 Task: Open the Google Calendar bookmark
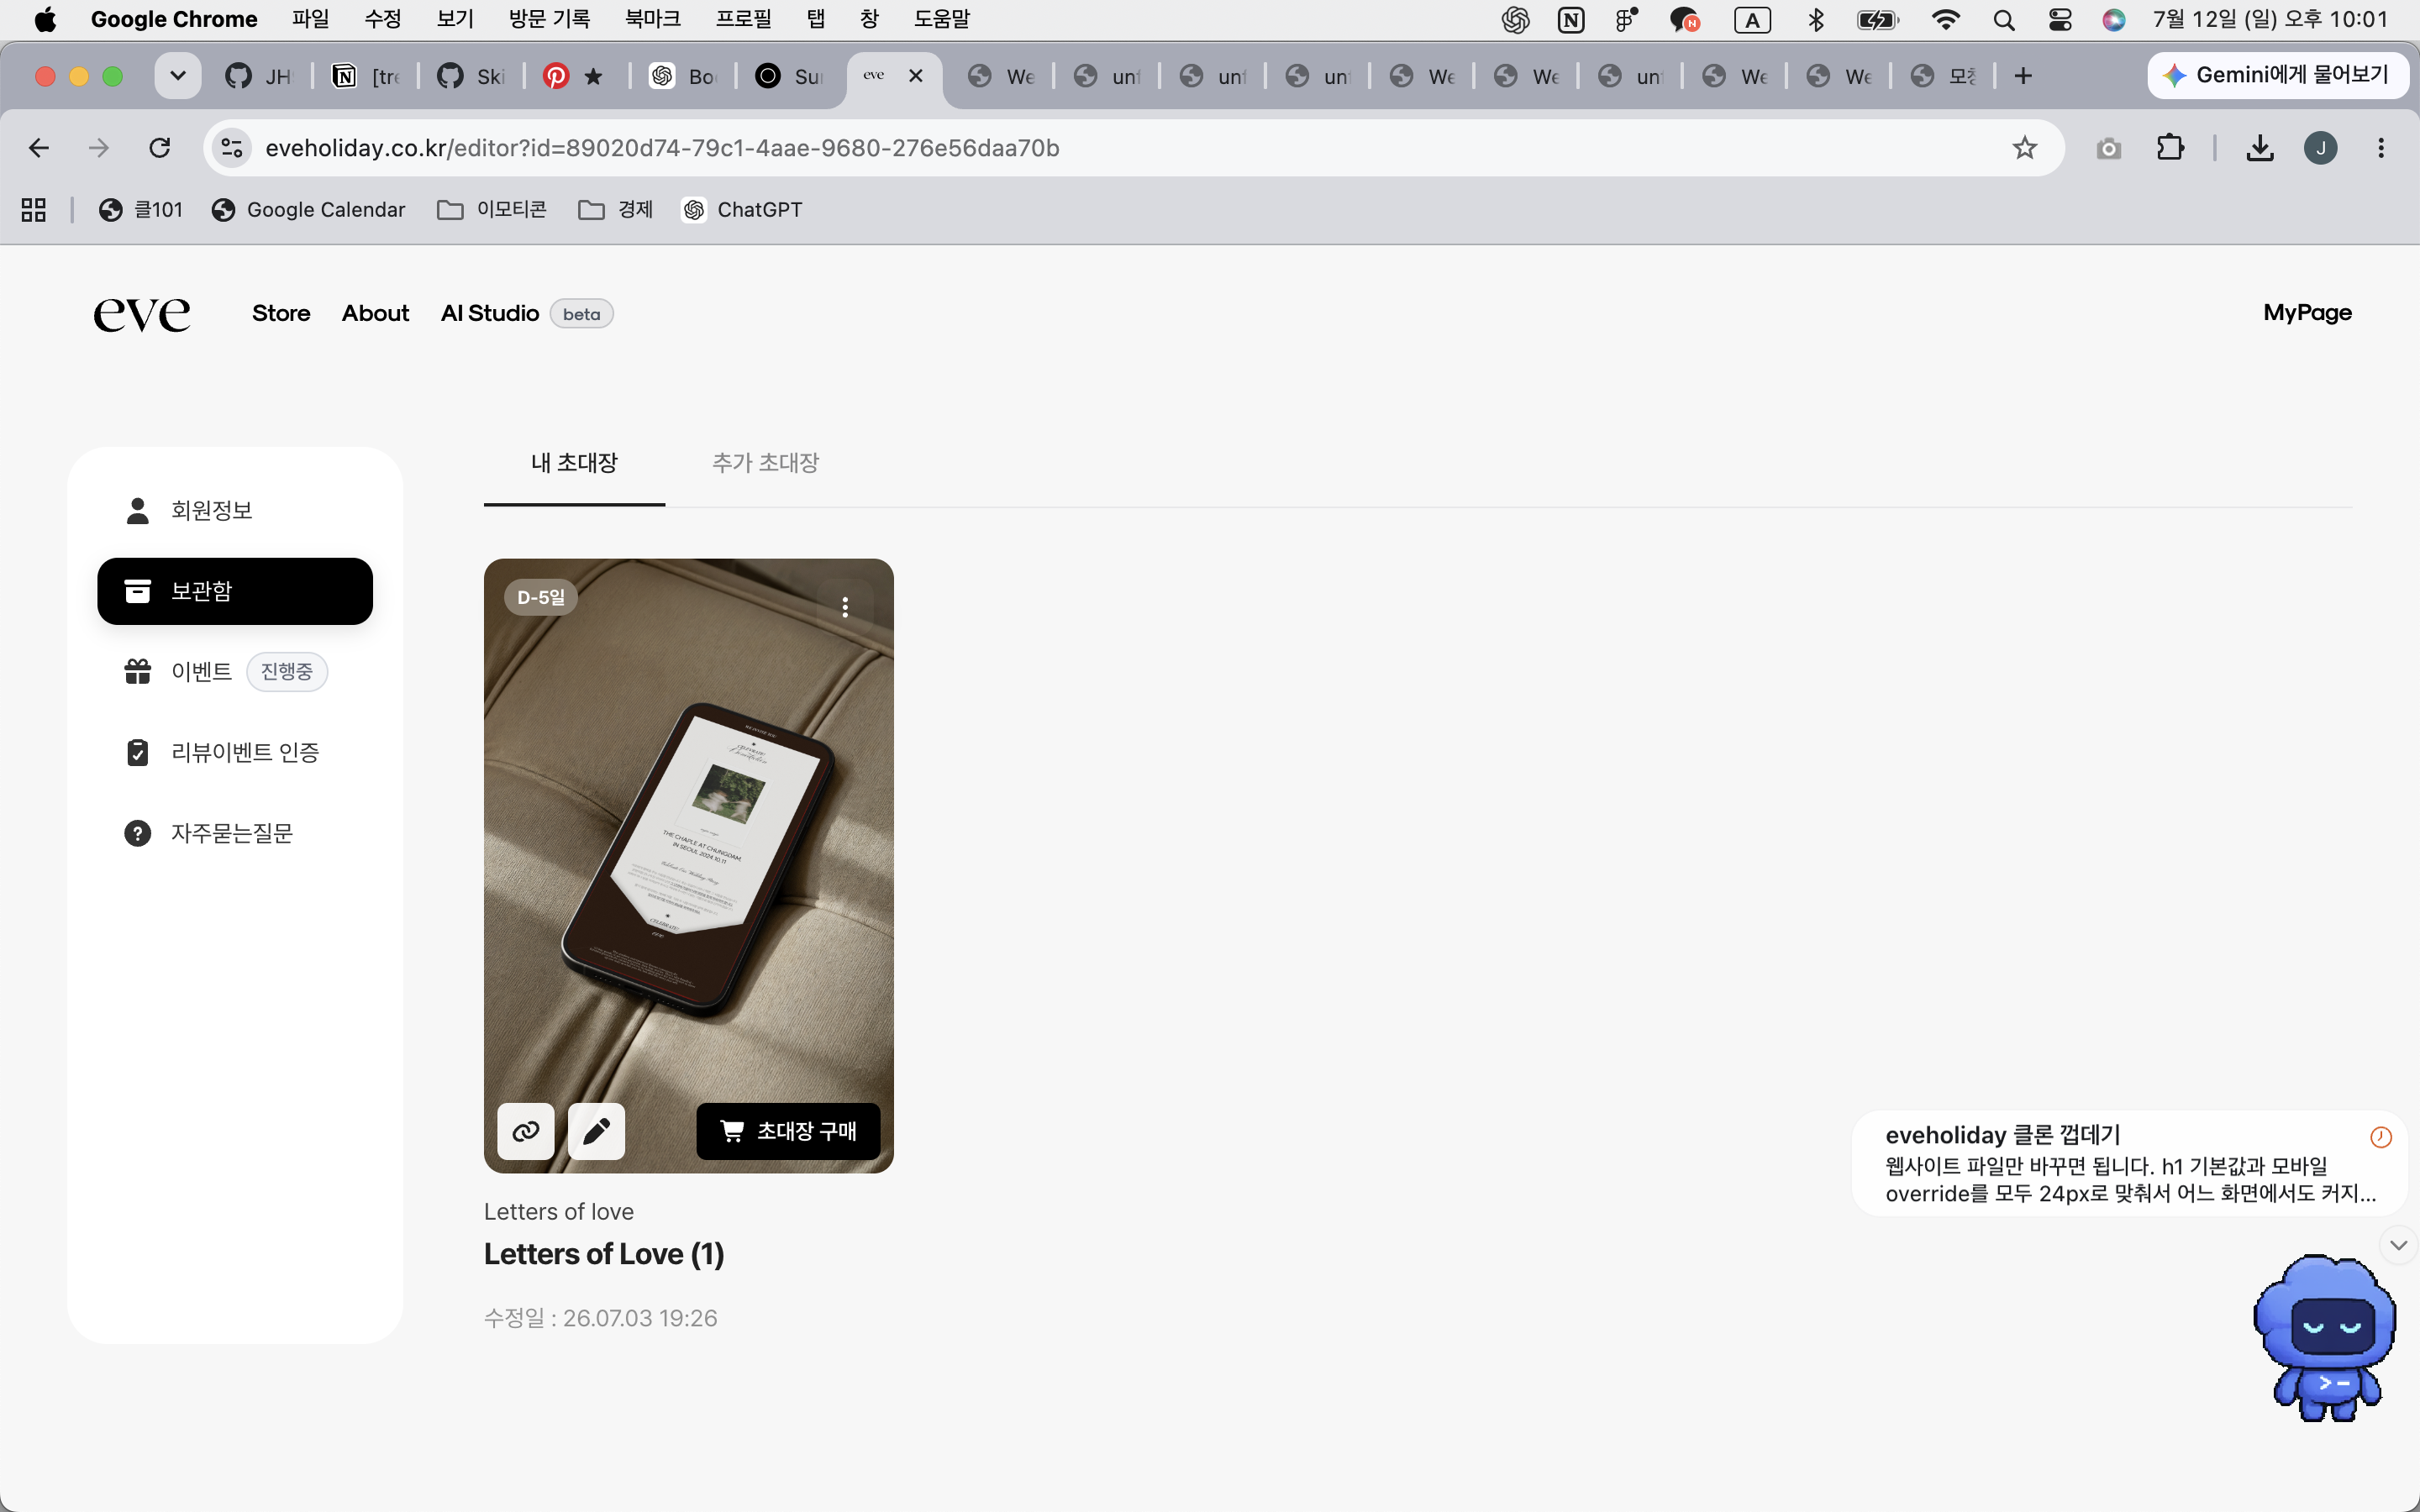(309, 210)
